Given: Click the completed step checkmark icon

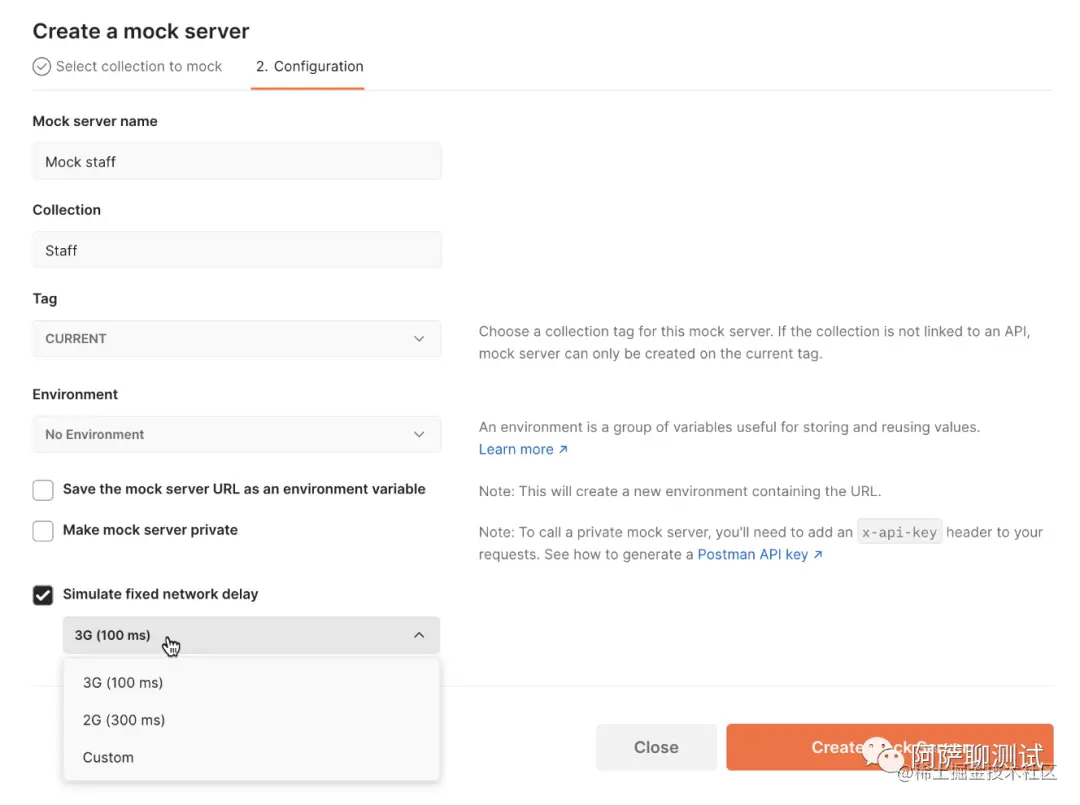Looking at the screenshot, I should click(x=41, y=66).
